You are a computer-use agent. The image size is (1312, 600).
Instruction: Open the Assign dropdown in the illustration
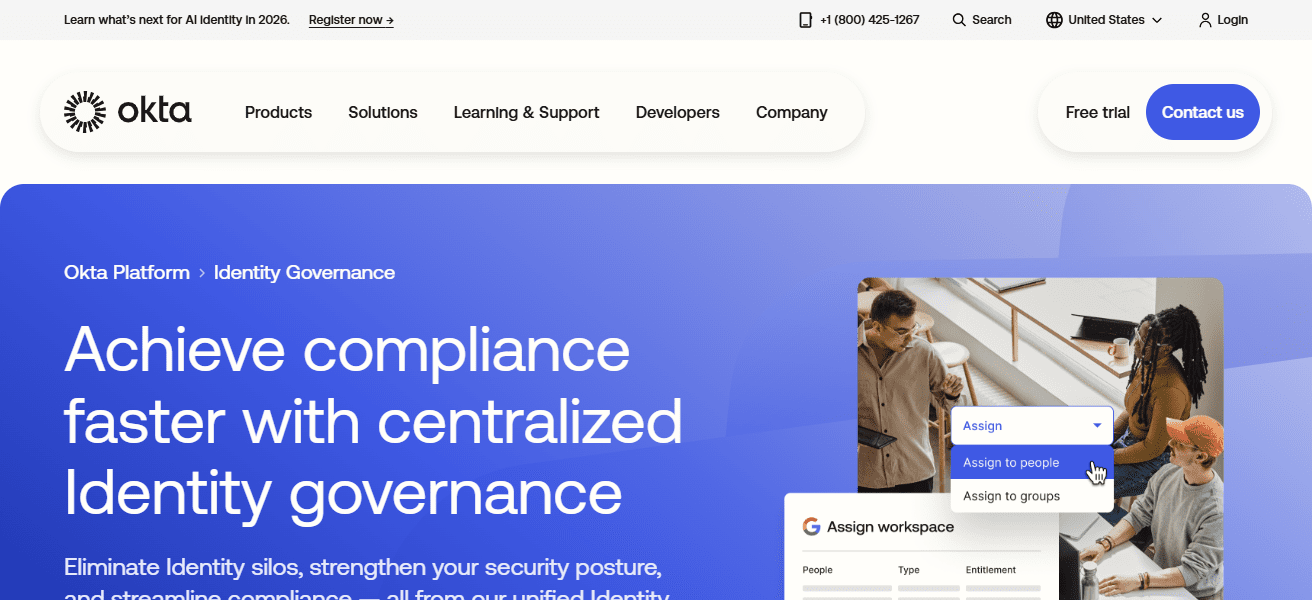[1032, 426]
